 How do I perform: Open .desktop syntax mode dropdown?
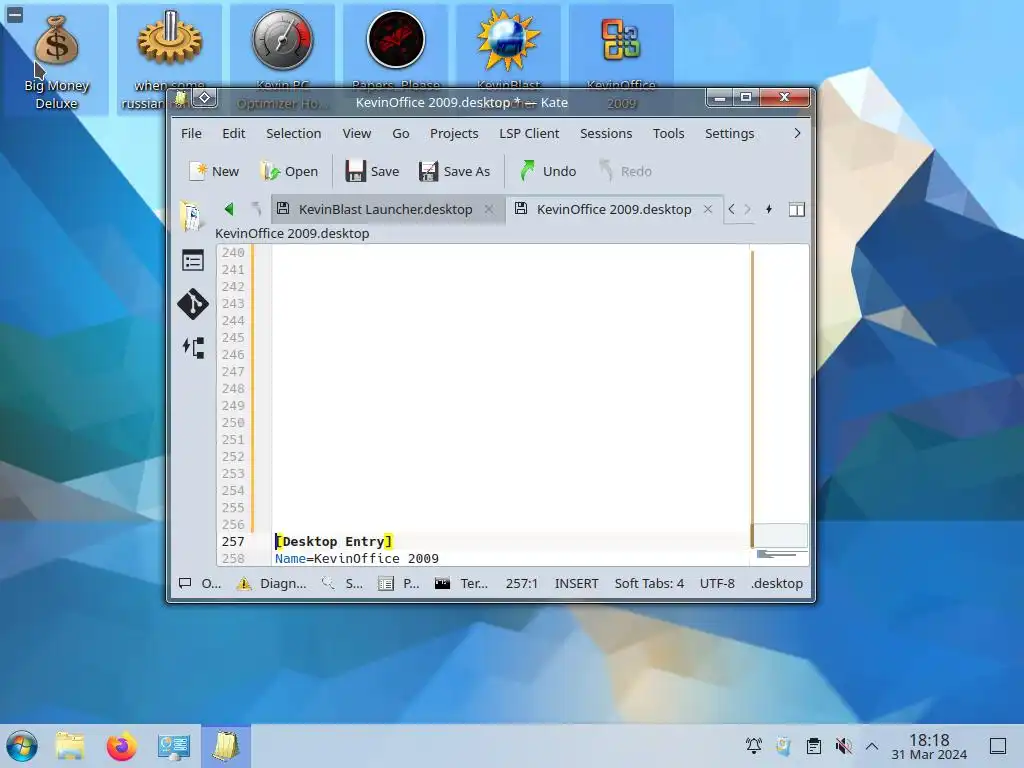click(x=776, y=583)
